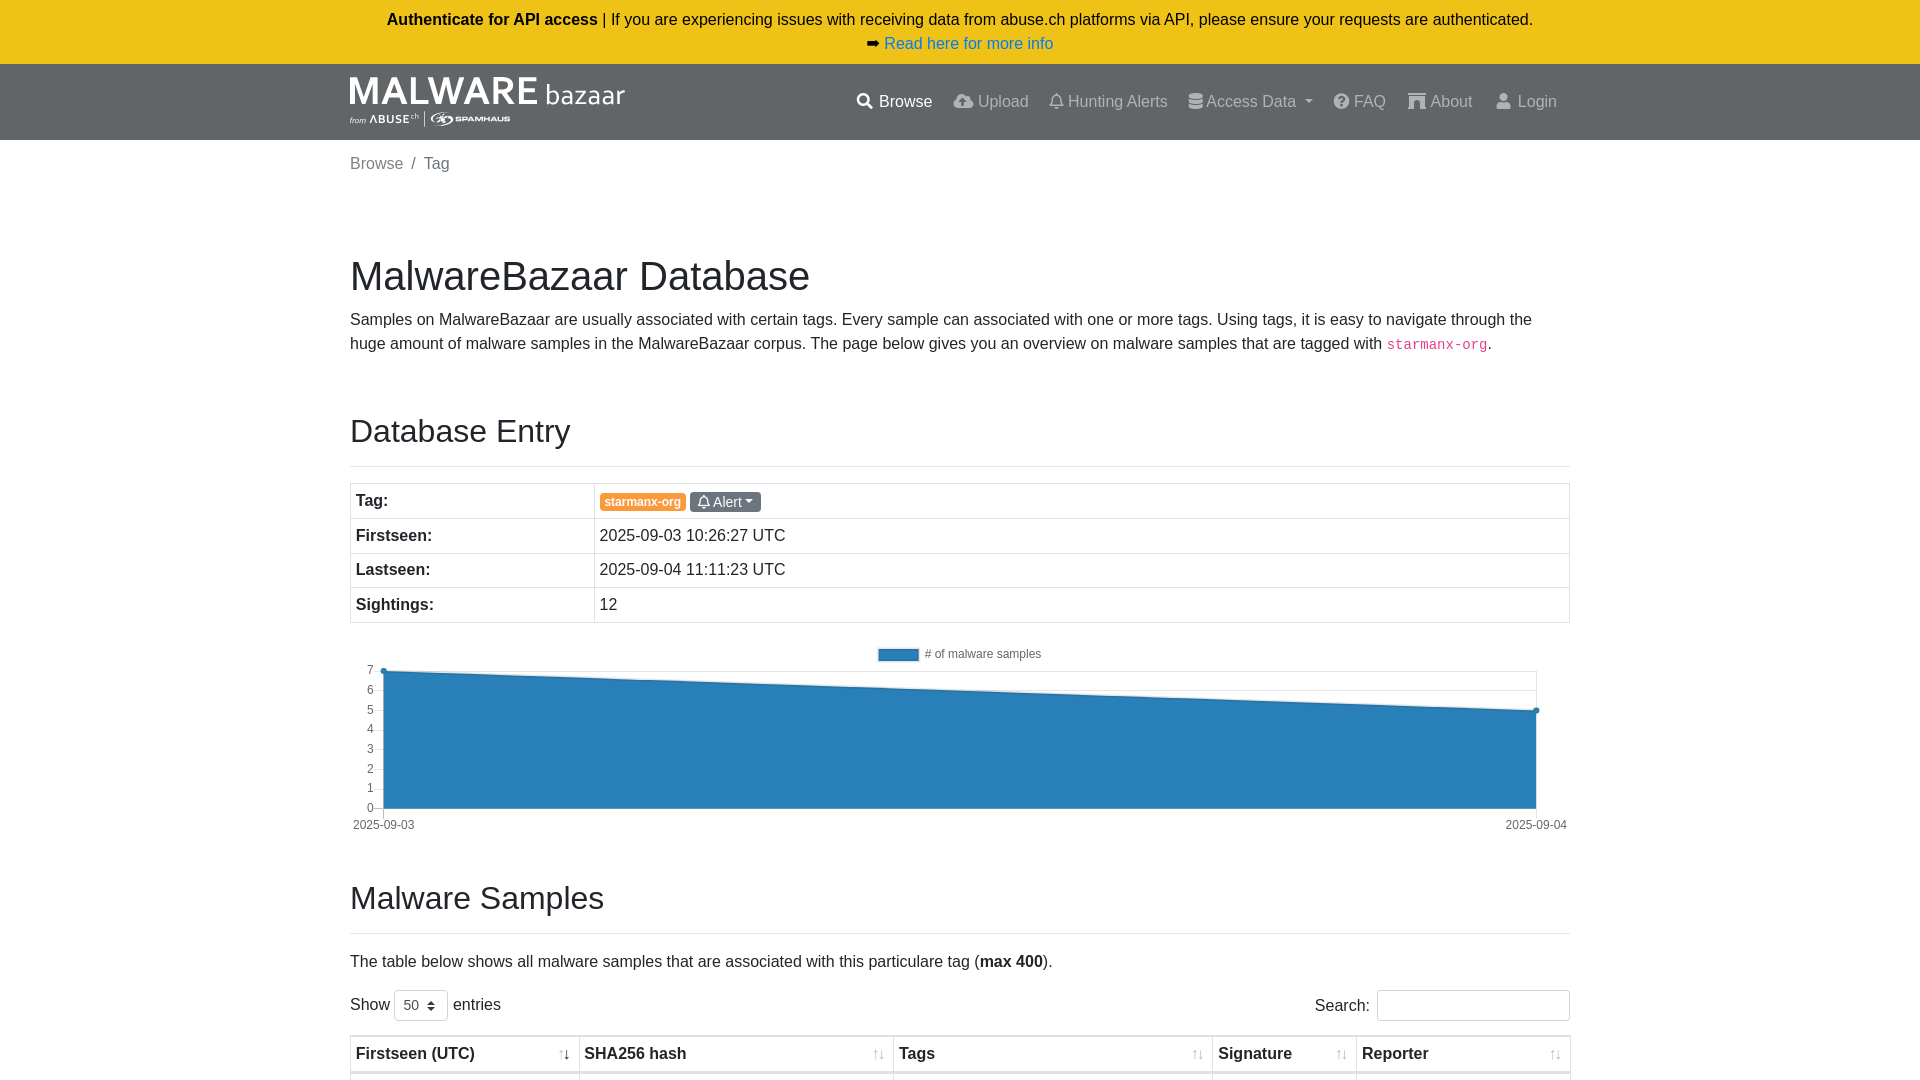Click the 2025-09-04 chart data point
This screenshot has width=1920, height=1080.
point(1536,711)
